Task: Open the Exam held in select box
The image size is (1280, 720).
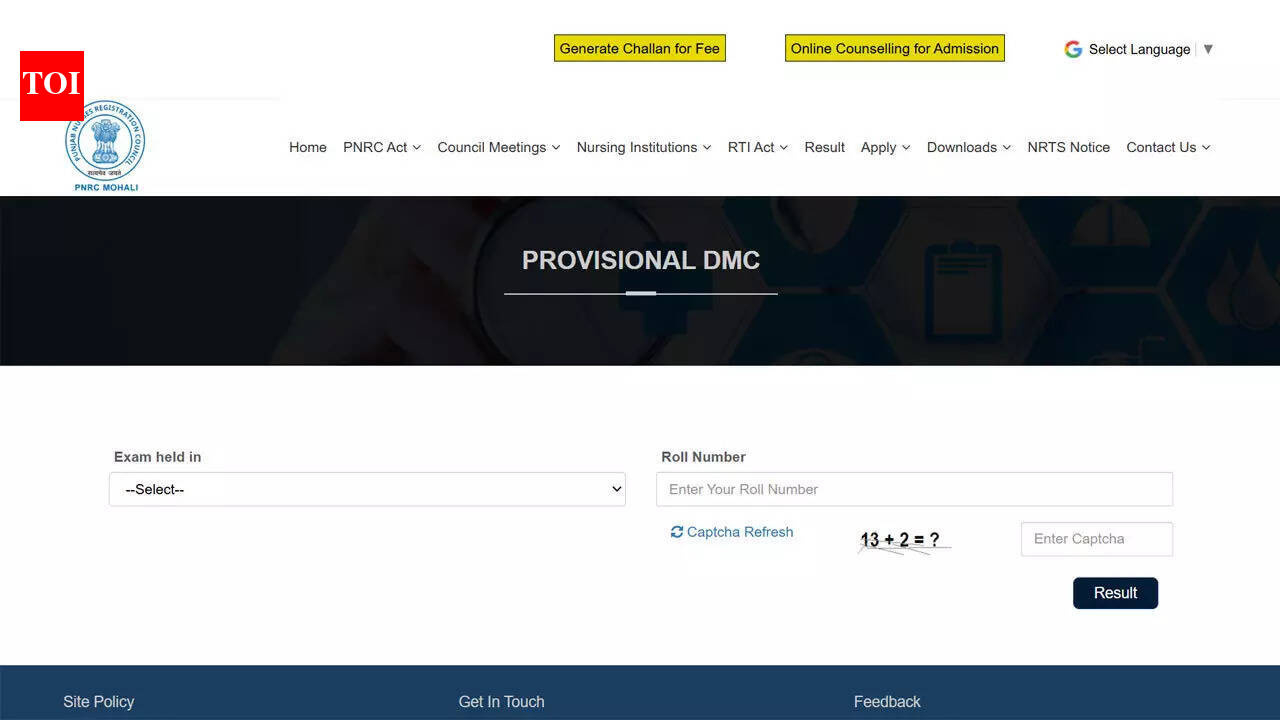Action: (366, 489)
